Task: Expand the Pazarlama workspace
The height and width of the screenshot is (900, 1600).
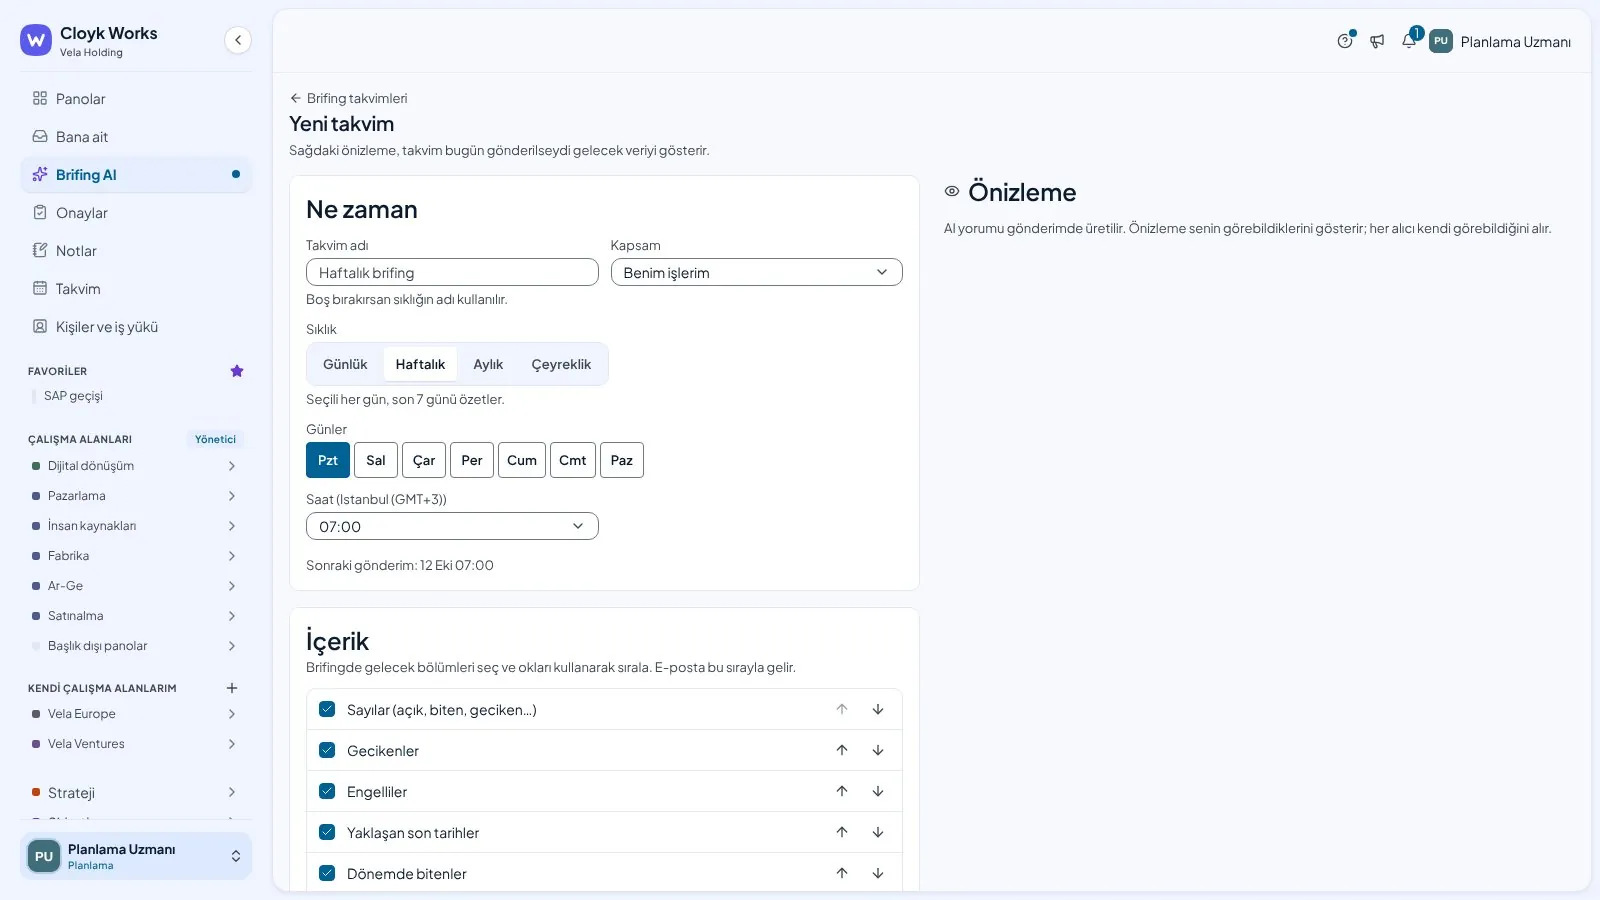Action: [232, 496]
